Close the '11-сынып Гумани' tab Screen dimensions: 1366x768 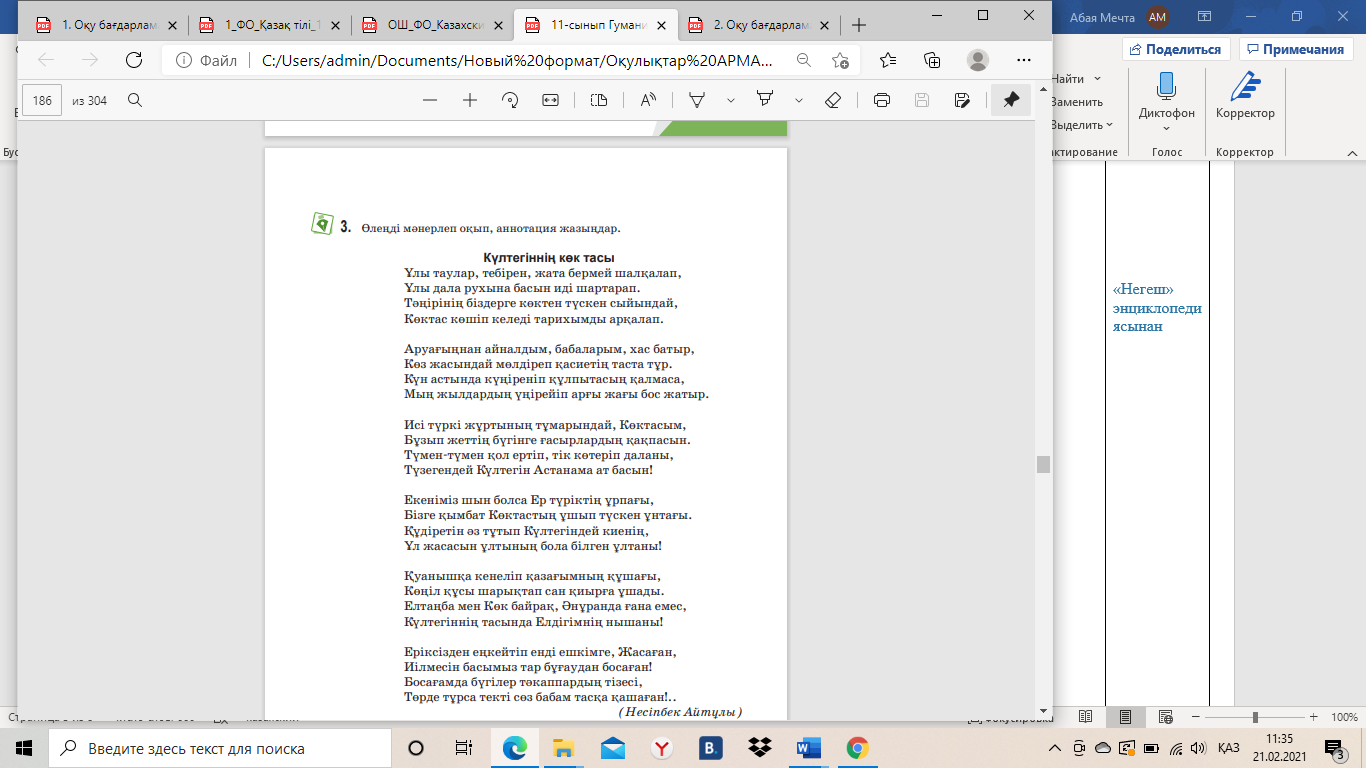660,25
